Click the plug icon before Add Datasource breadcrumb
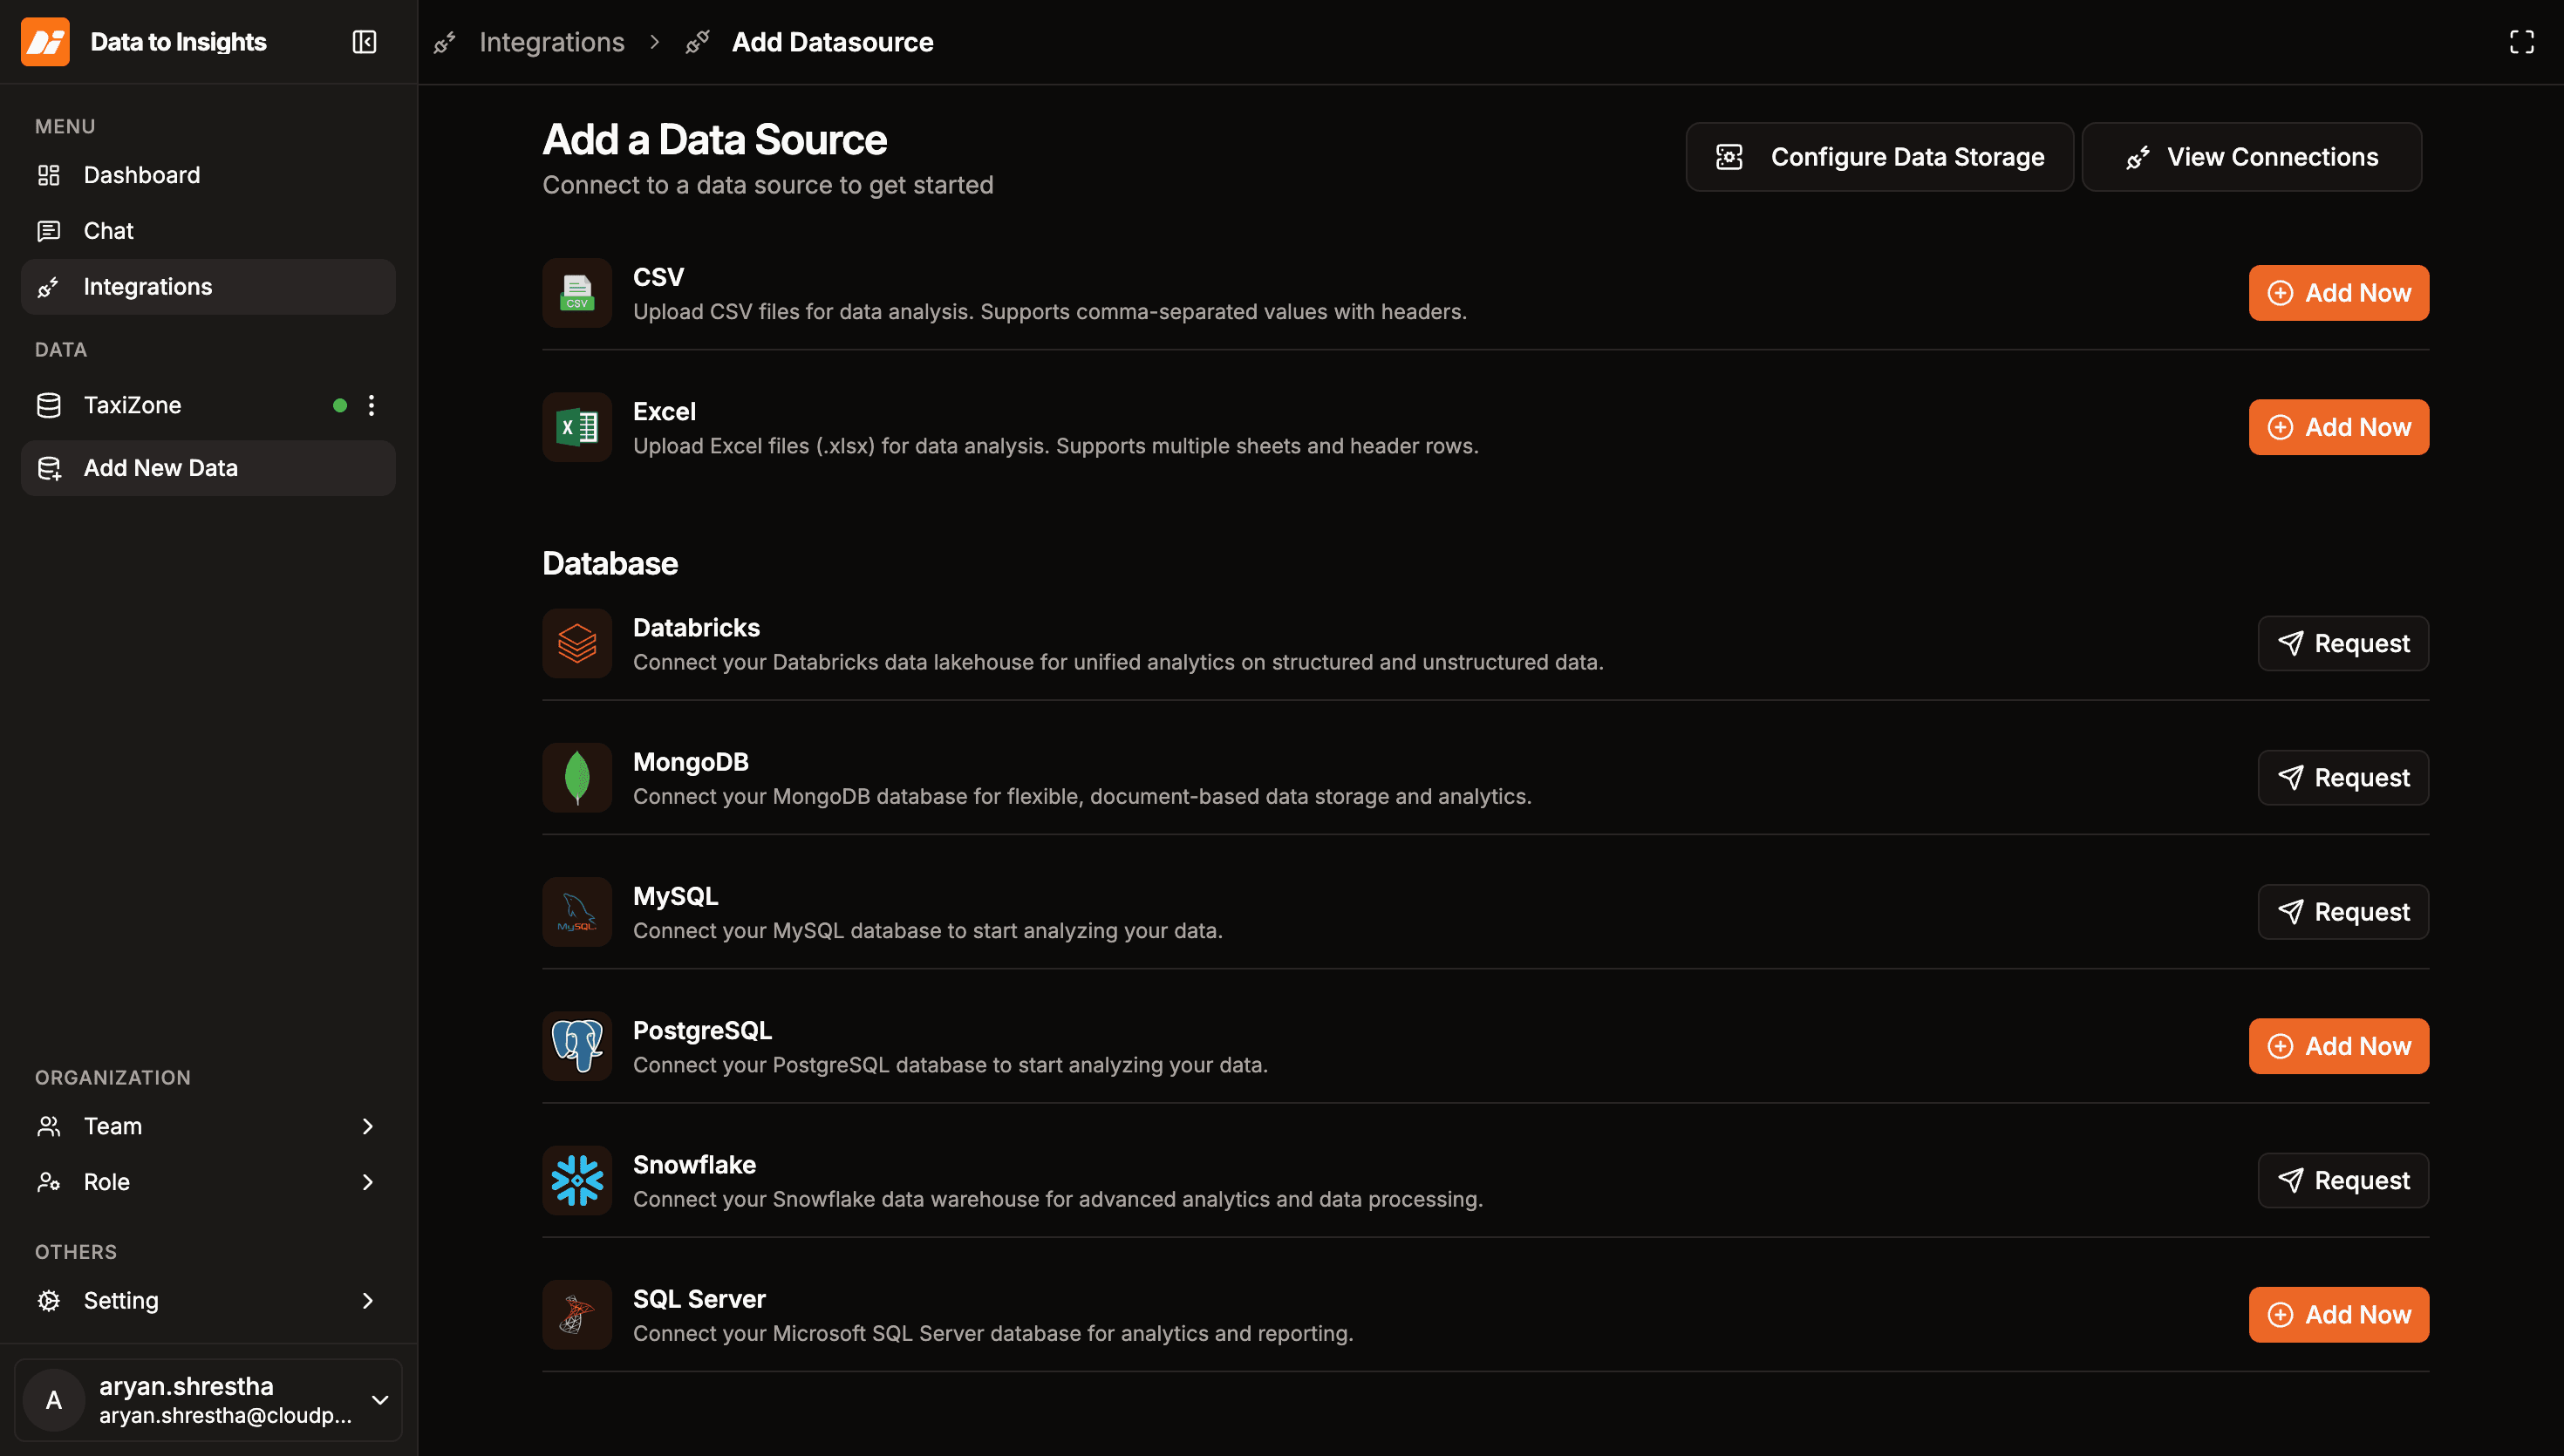 pos(698,42)
